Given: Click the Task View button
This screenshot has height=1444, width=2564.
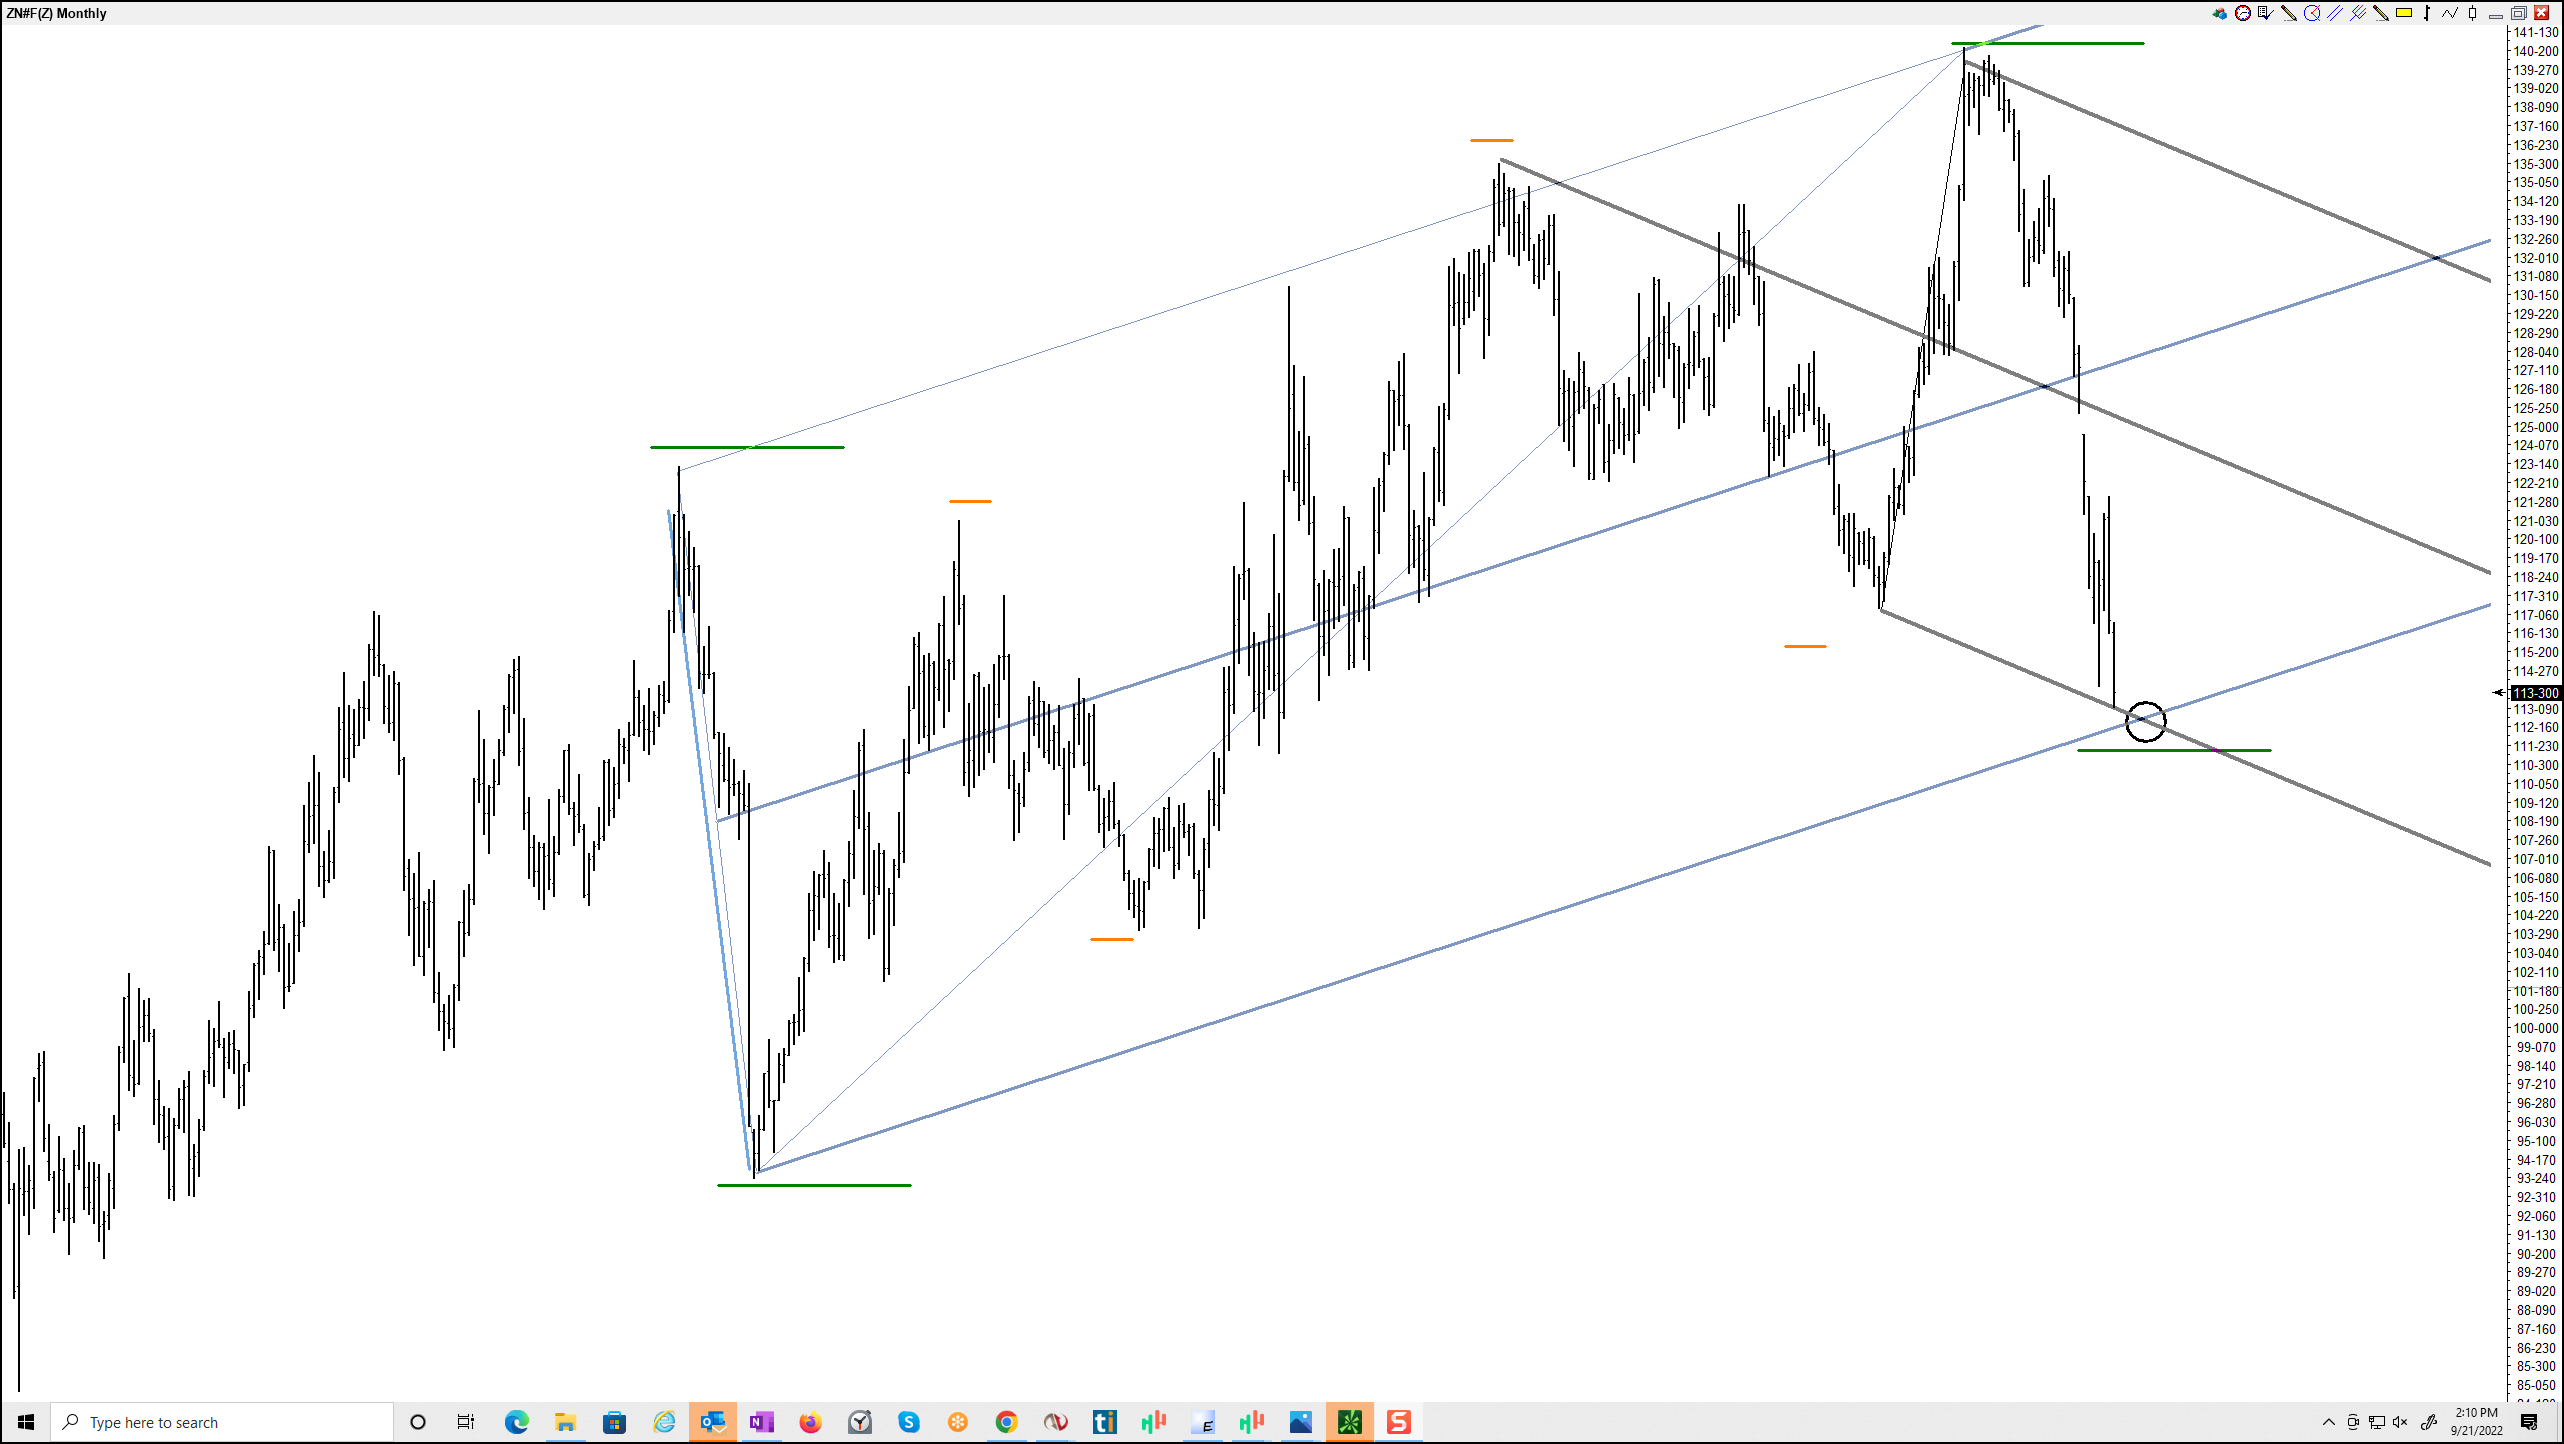Looking at the screenshot, I should point(466,1422).
